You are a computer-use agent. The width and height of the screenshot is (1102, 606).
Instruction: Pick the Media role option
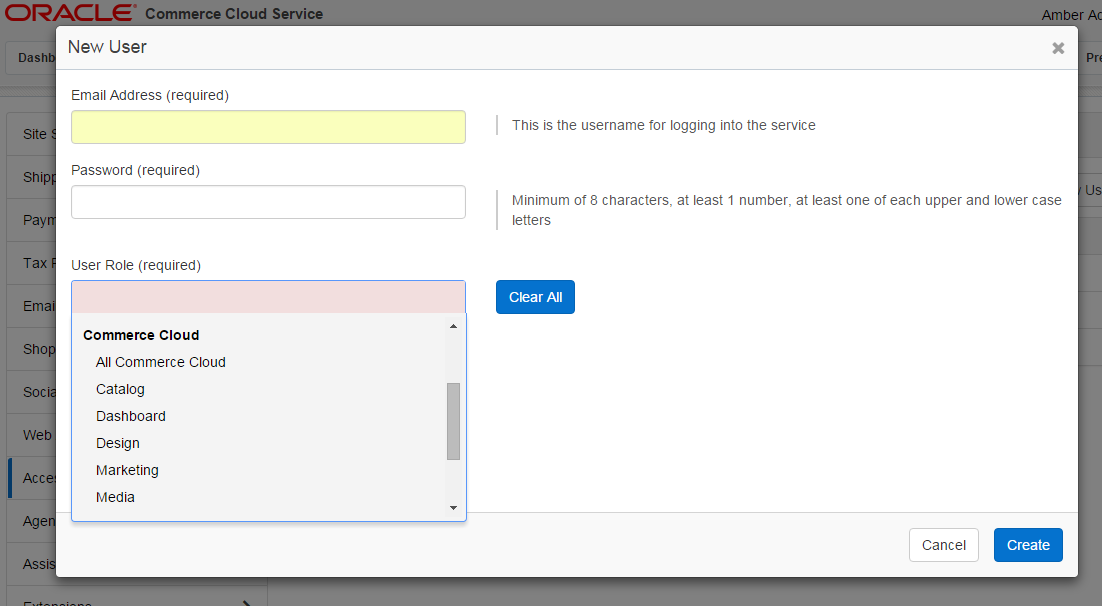point(115,497)
